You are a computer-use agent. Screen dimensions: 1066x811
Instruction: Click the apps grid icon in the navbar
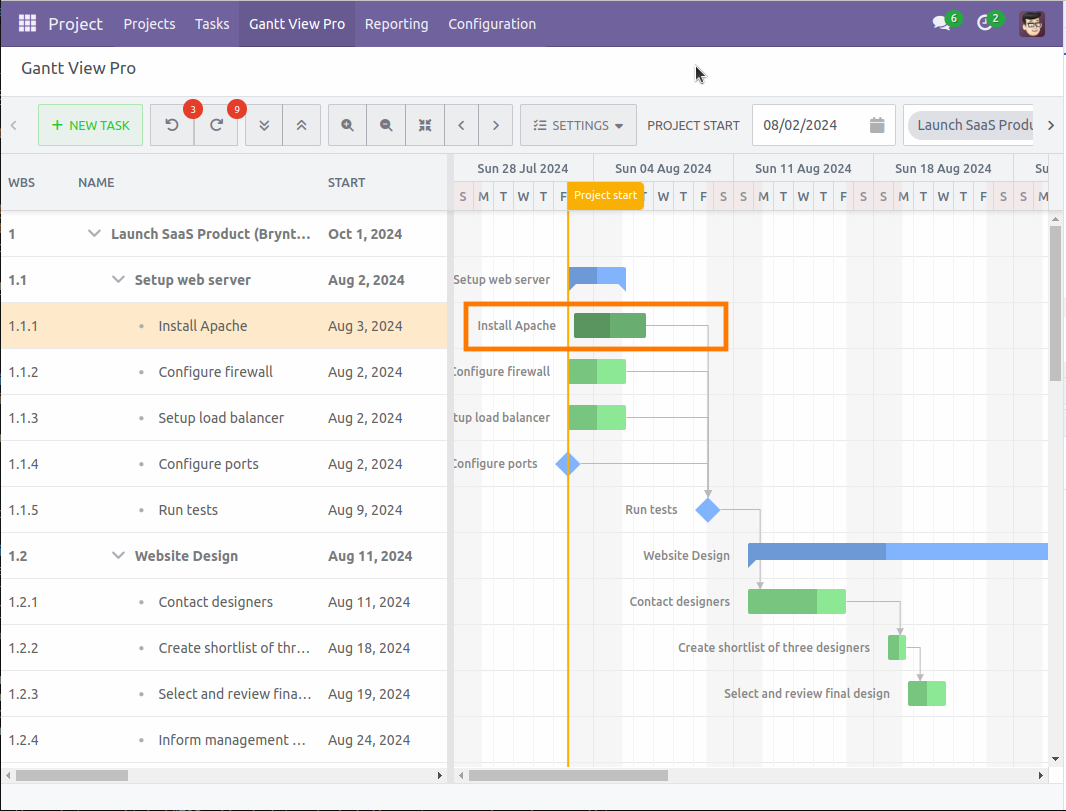27,23
